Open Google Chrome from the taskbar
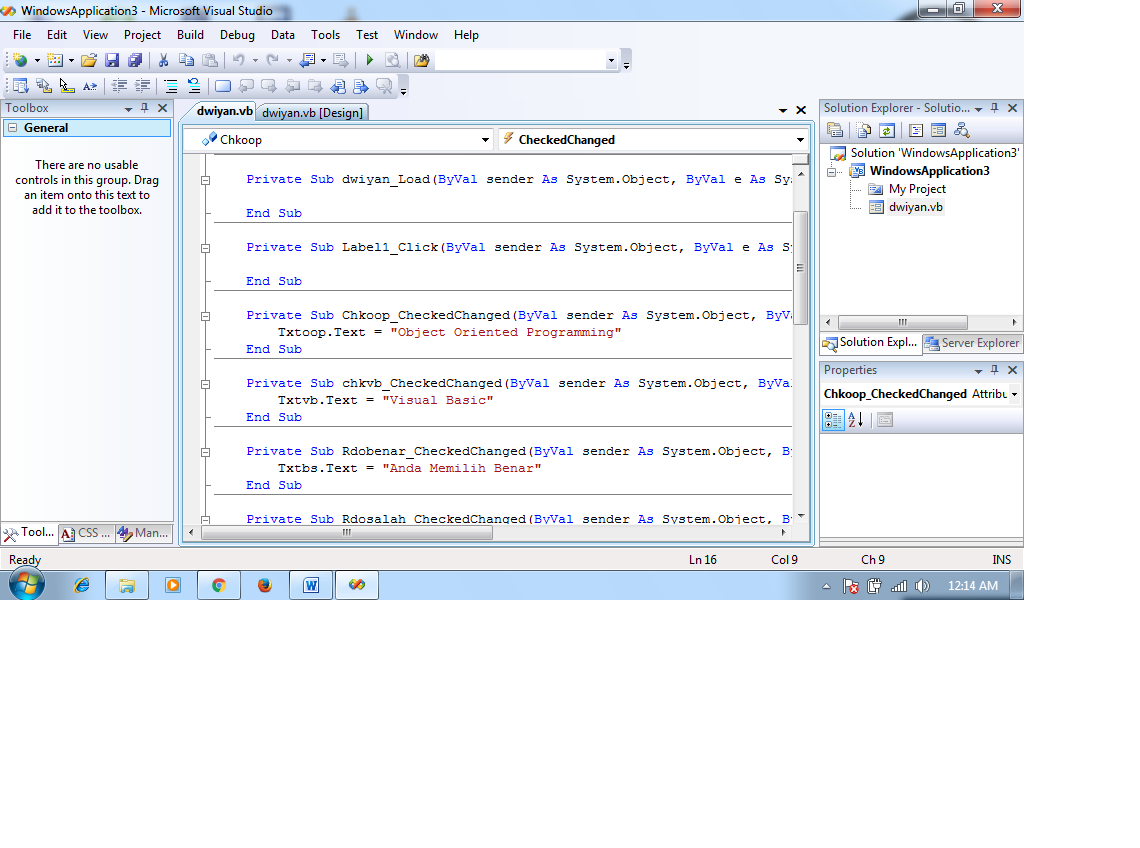The width and height of the screenshot is (1140, 848). (x=219, y=585)
